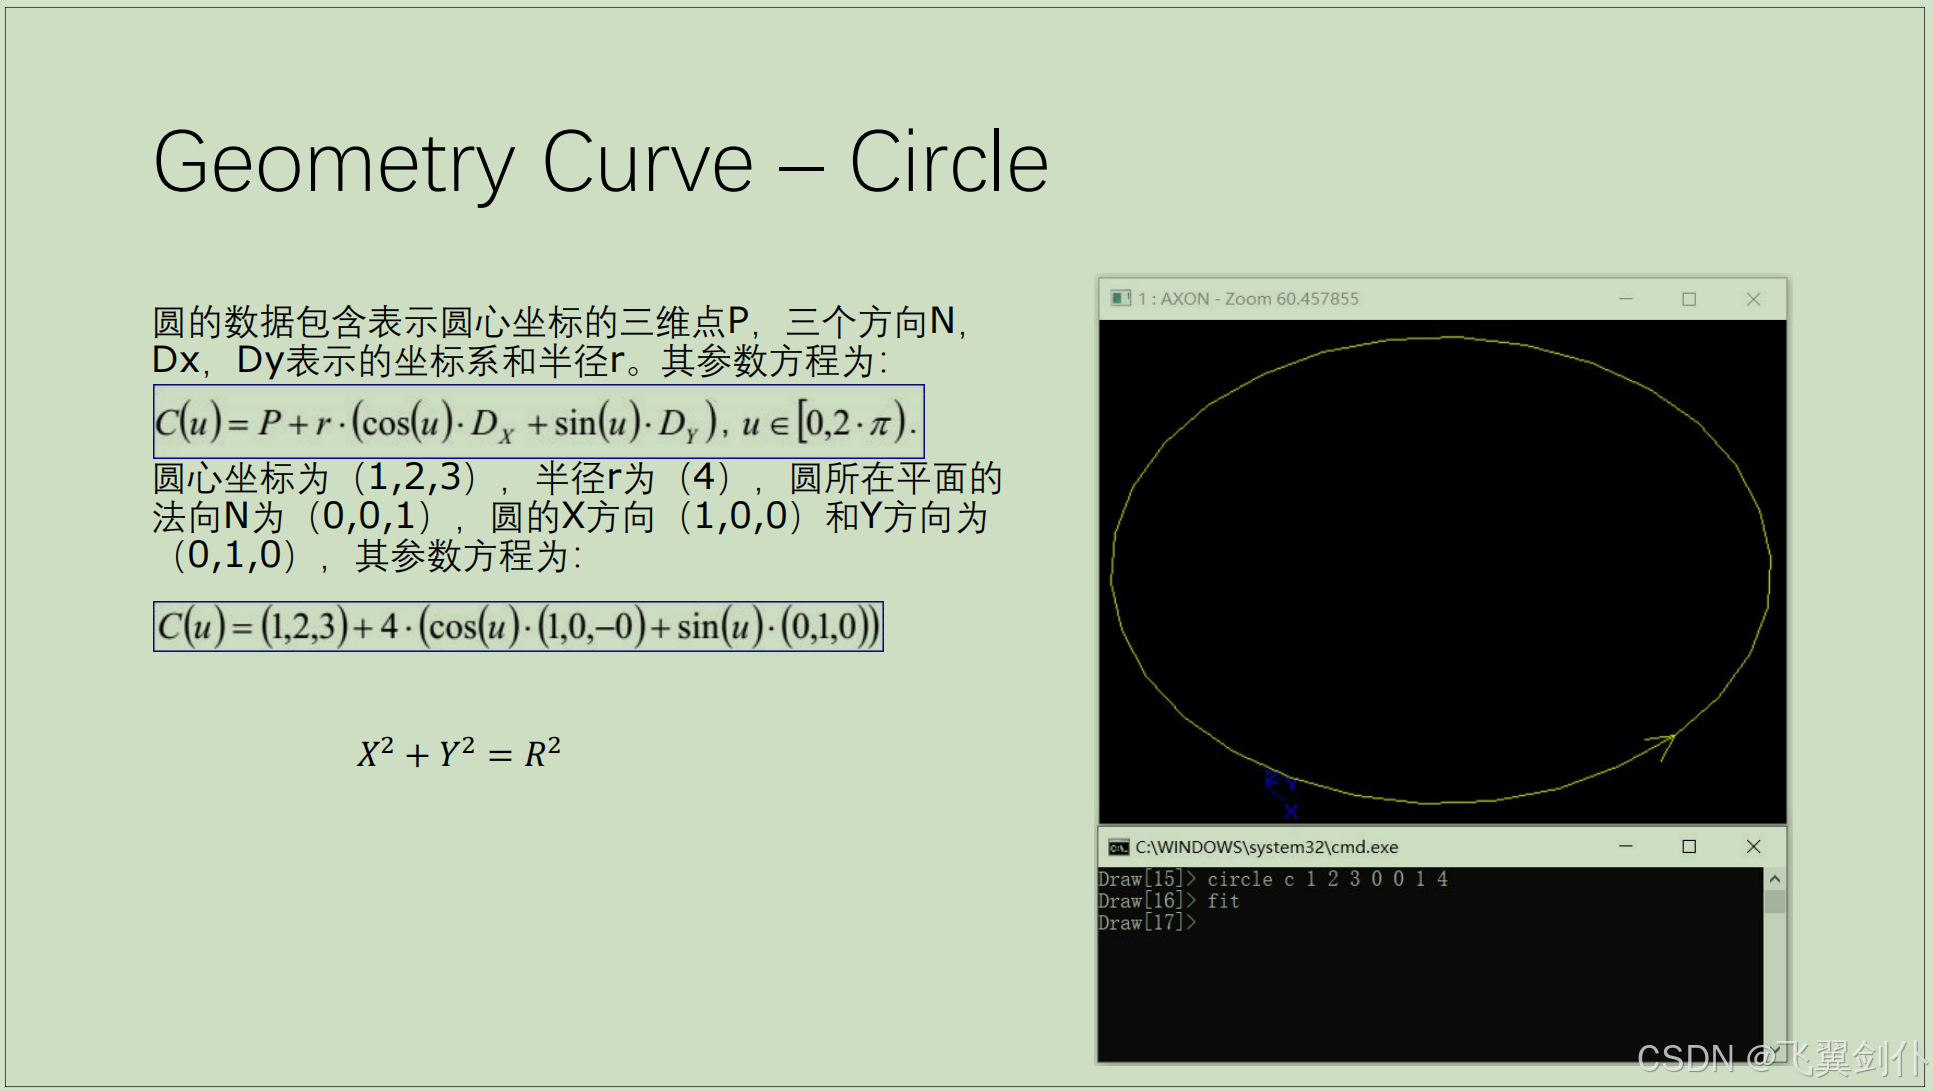
Task: Click the AXON viewer window icon
Action: click(1120, 298)
